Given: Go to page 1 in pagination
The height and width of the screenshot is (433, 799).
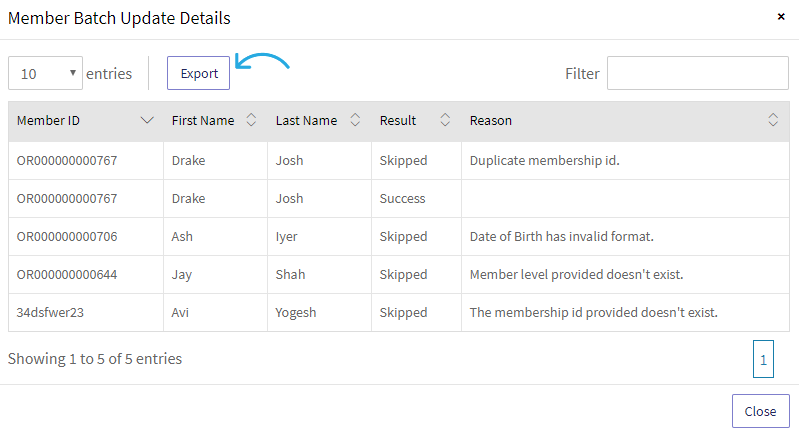Looking at the screenshot, I should tap(763, 359).
